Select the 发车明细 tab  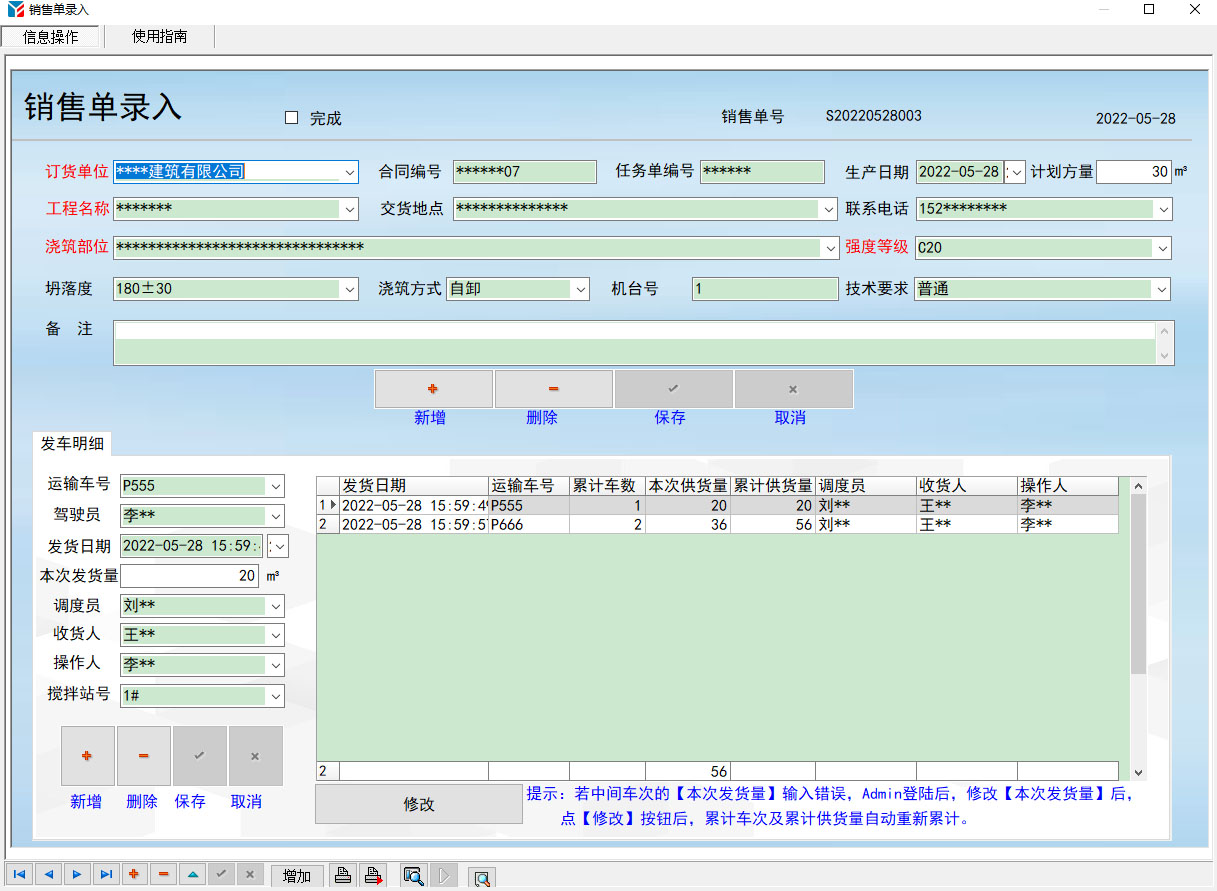click(72, 443)
